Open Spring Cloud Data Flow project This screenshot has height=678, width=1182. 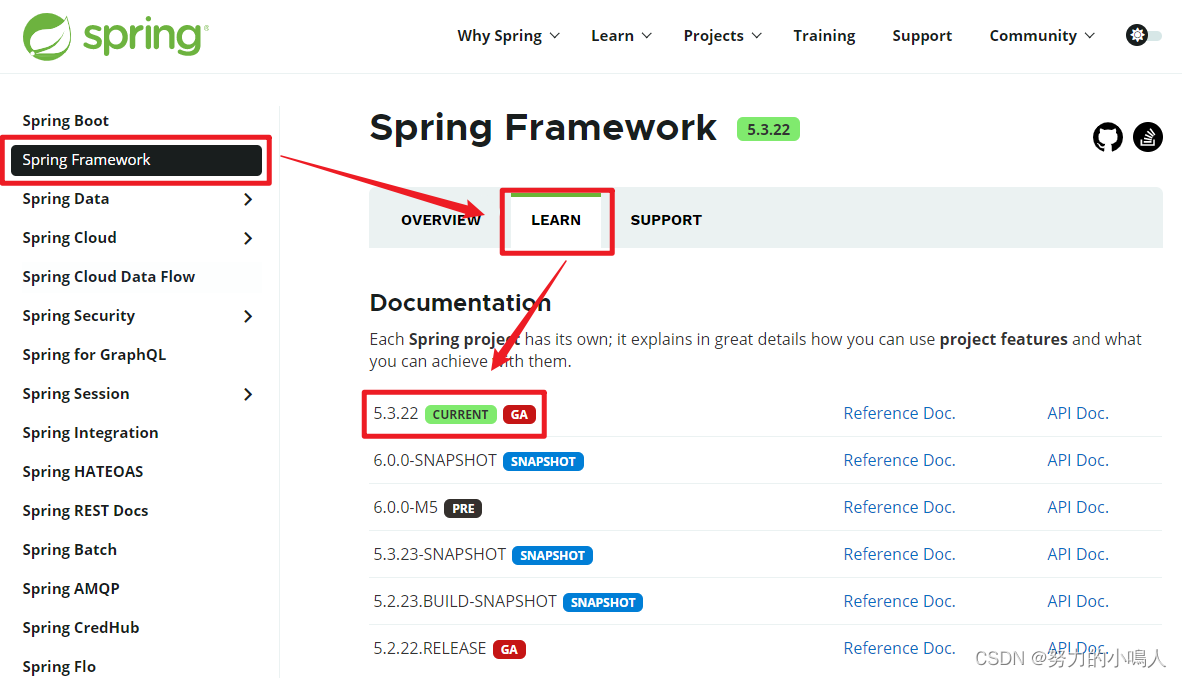tap(109, 277)
